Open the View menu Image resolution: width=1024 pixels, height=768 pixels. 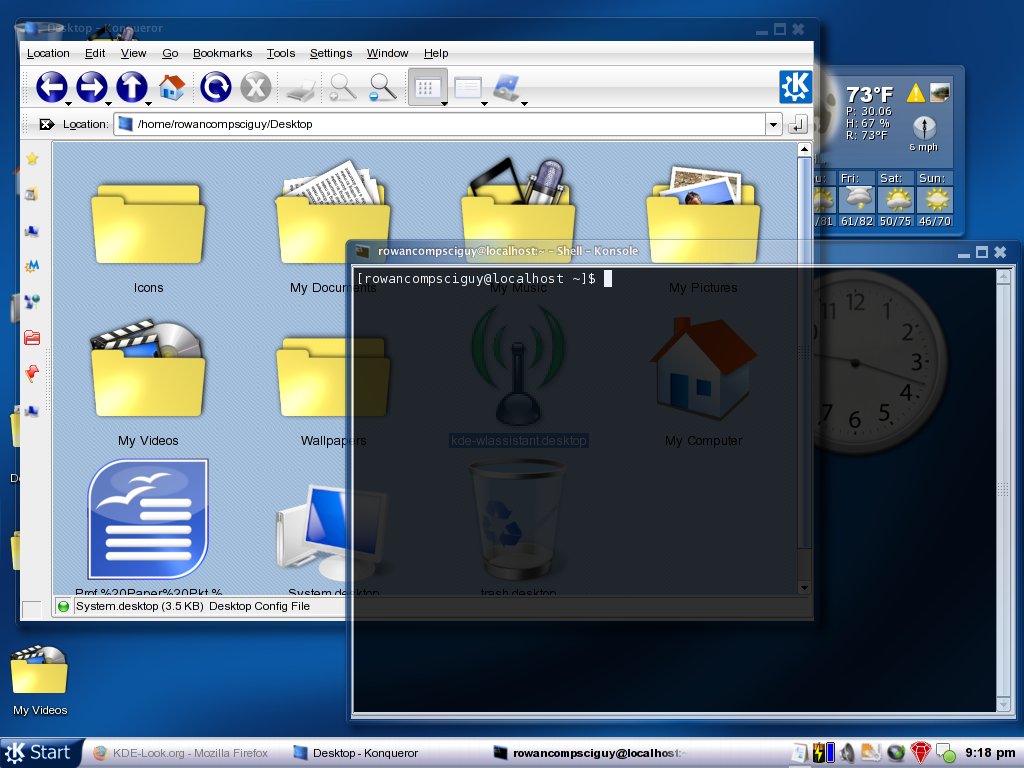coord(133,54)
